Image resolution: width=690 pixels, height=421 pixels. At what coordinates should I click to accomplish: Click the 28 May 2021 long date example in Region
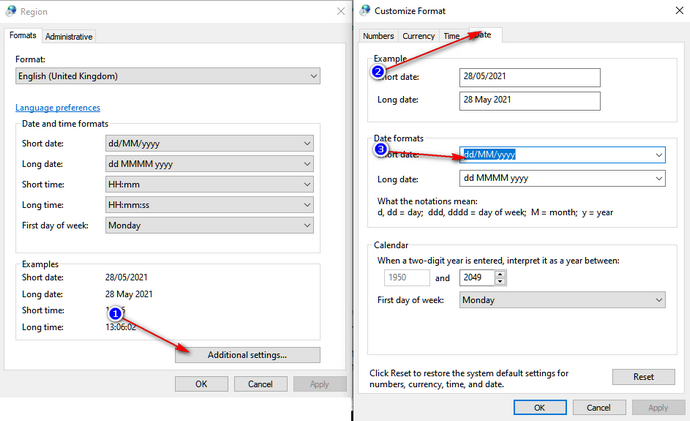[x=129, y=294]
